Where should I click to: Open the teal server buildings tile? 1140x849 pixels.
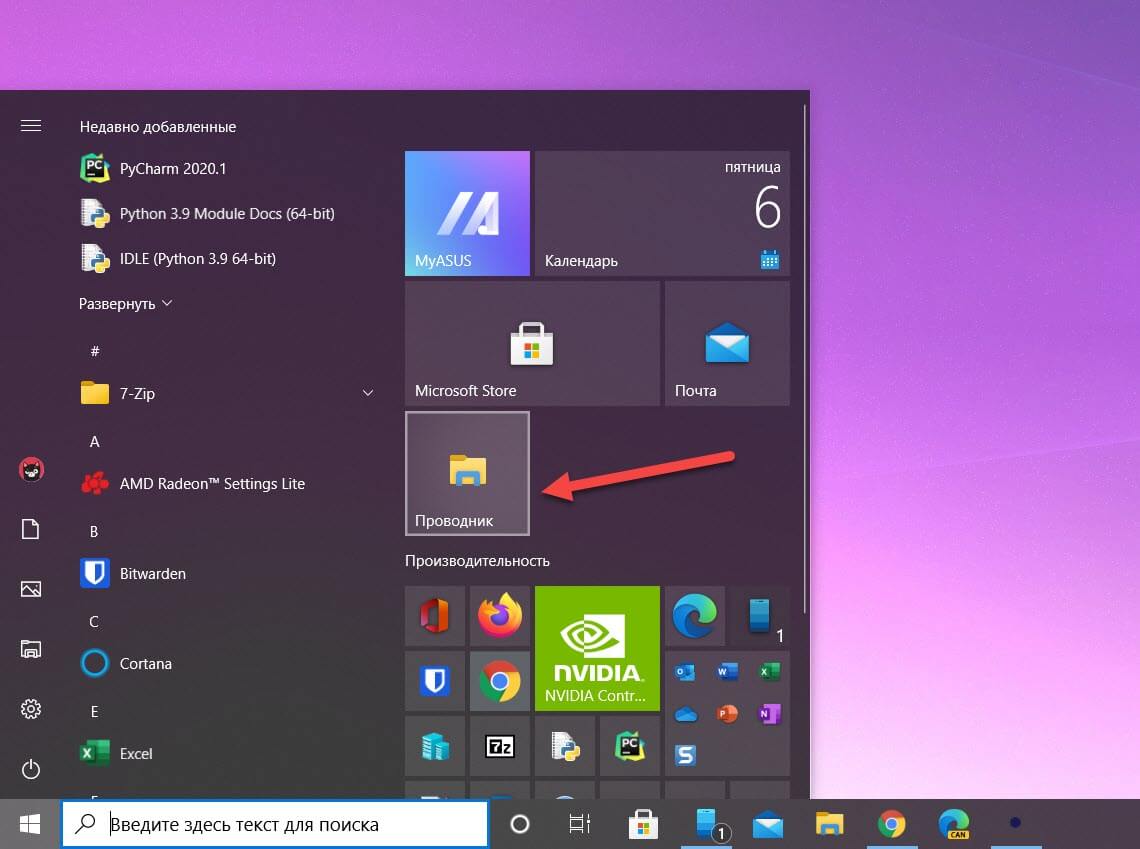[x=435, y=746]
